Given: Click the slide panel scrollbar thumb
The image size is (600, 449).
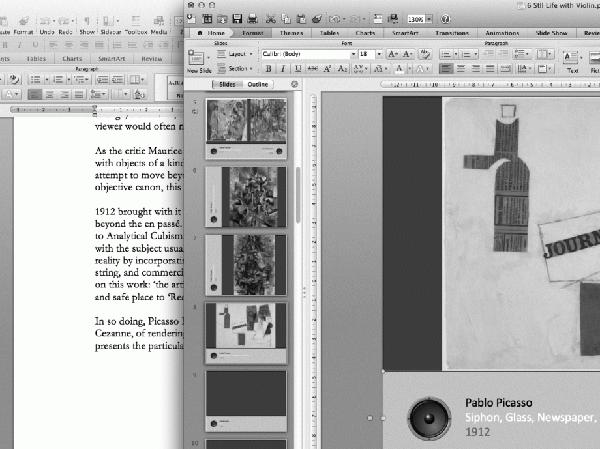Looking at the screenshot, I should [298, 195].
